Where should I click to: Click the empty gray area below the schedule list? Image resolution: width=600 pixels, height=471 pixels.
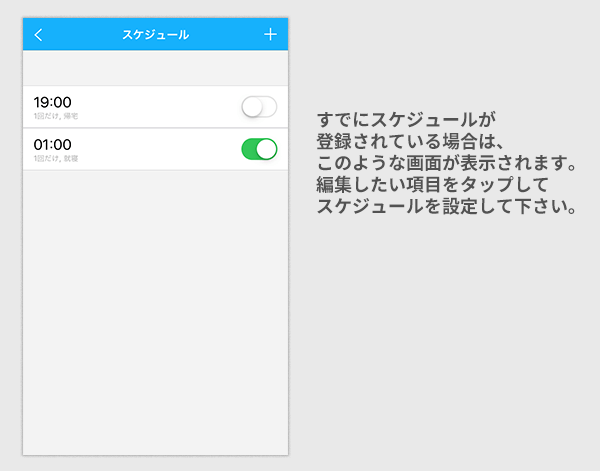(x=155, y=310)
